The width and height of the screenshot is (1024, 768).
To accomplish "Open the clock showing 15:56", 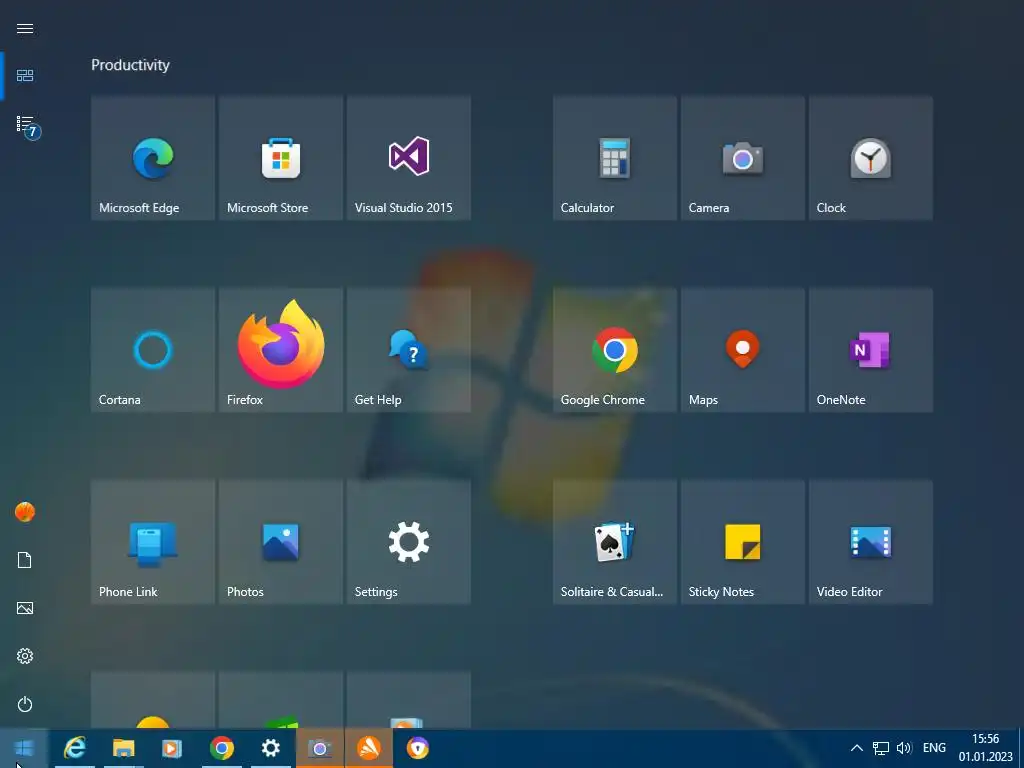I will click(x=985, y=748).
